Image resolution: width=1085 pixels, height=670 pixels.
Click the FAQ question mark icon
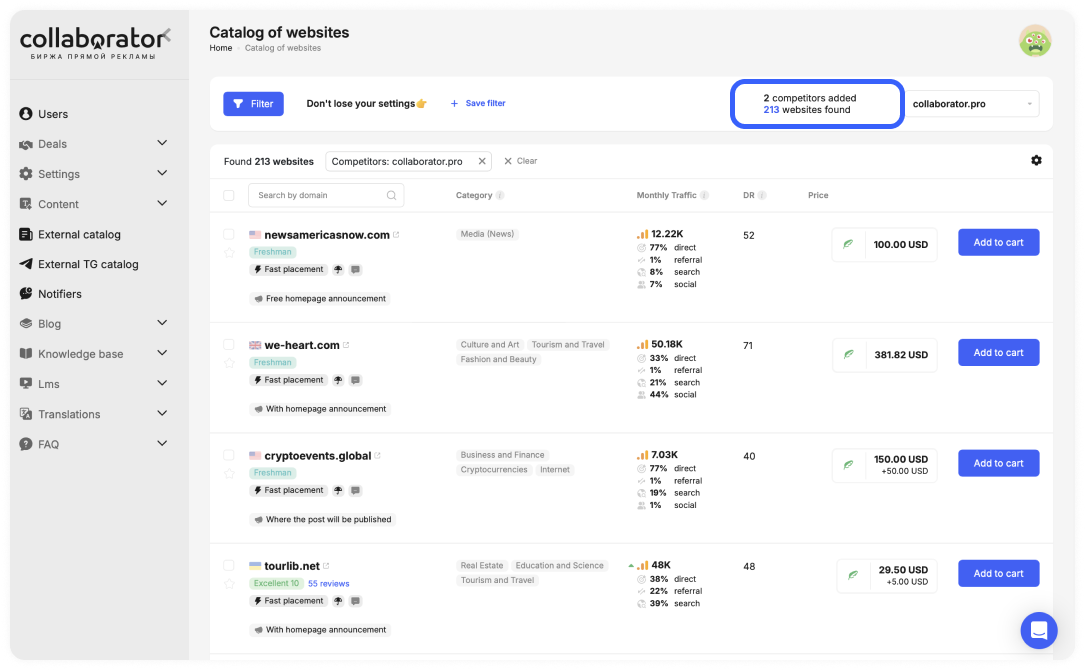click(x=26, y=444)
